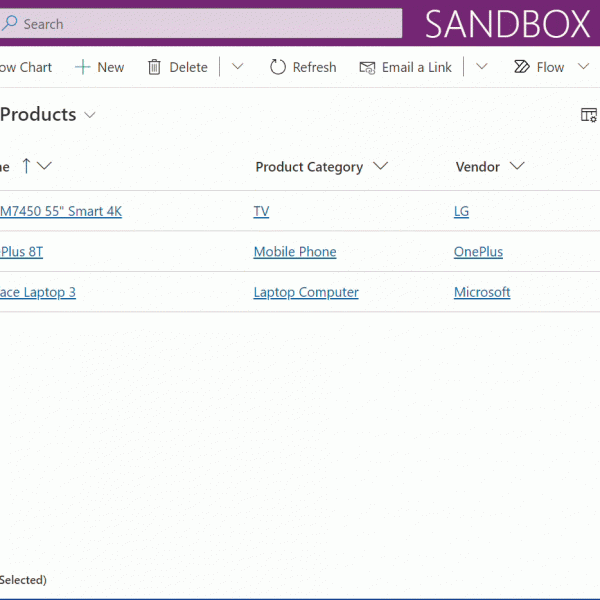
Task: Click the Refresh circular arrow icon
Action: coord(278,67)
